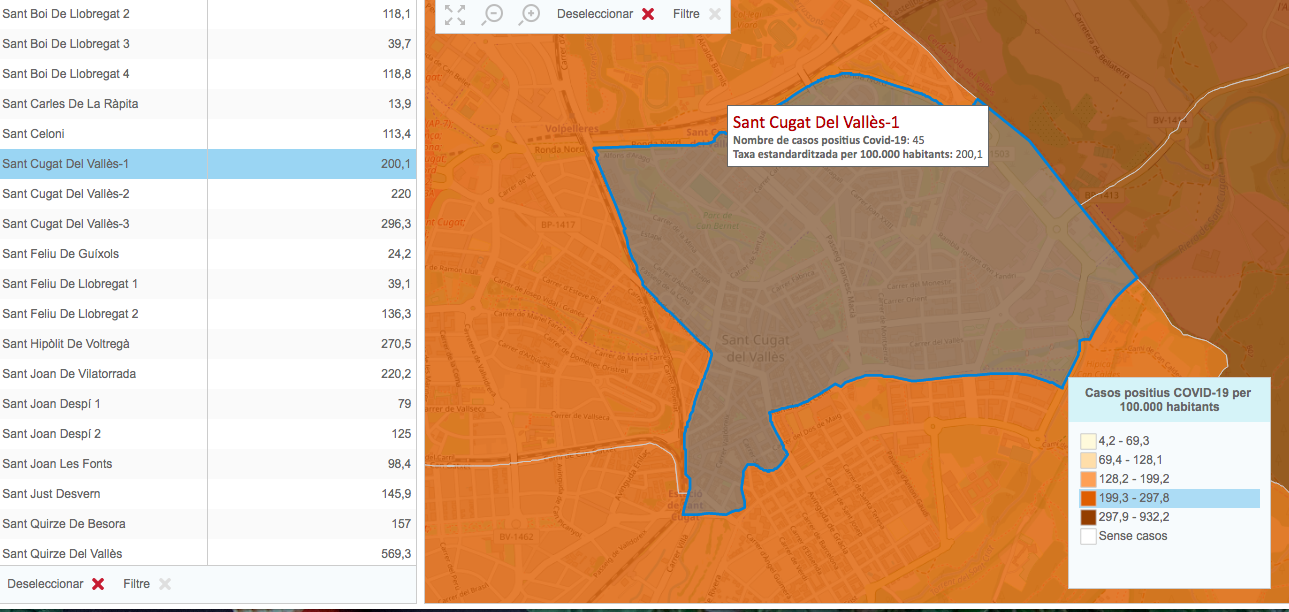
Task: Select the 4,2 - 69,3 legend swatch
Action: point(1088,441)
